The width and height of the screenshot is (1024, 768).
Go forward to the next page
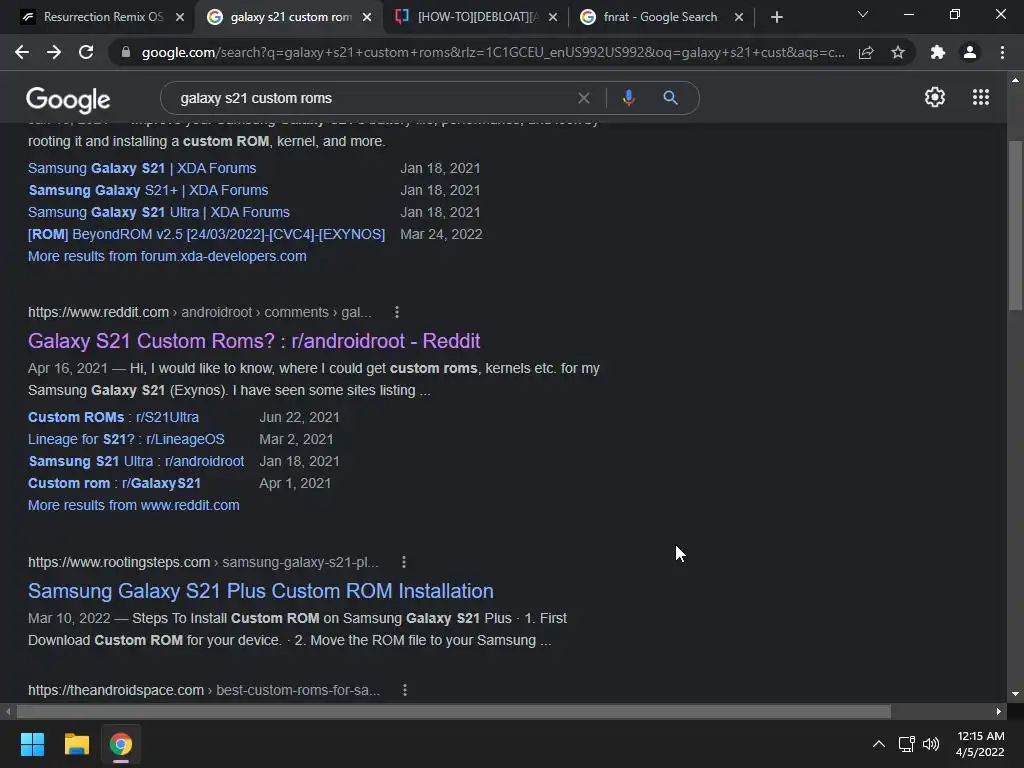54,52
